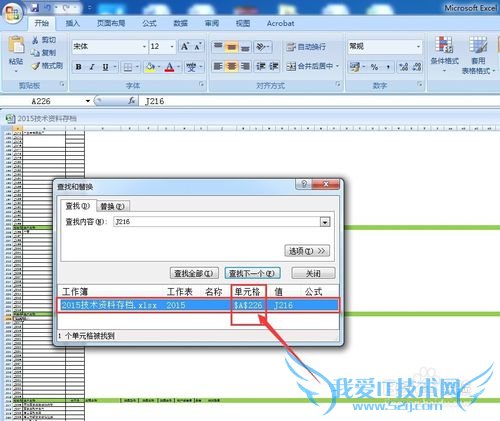Open Format as Table (套用表格格式)
The height and width of the screenshot is (421, 500).
(478, 55)
